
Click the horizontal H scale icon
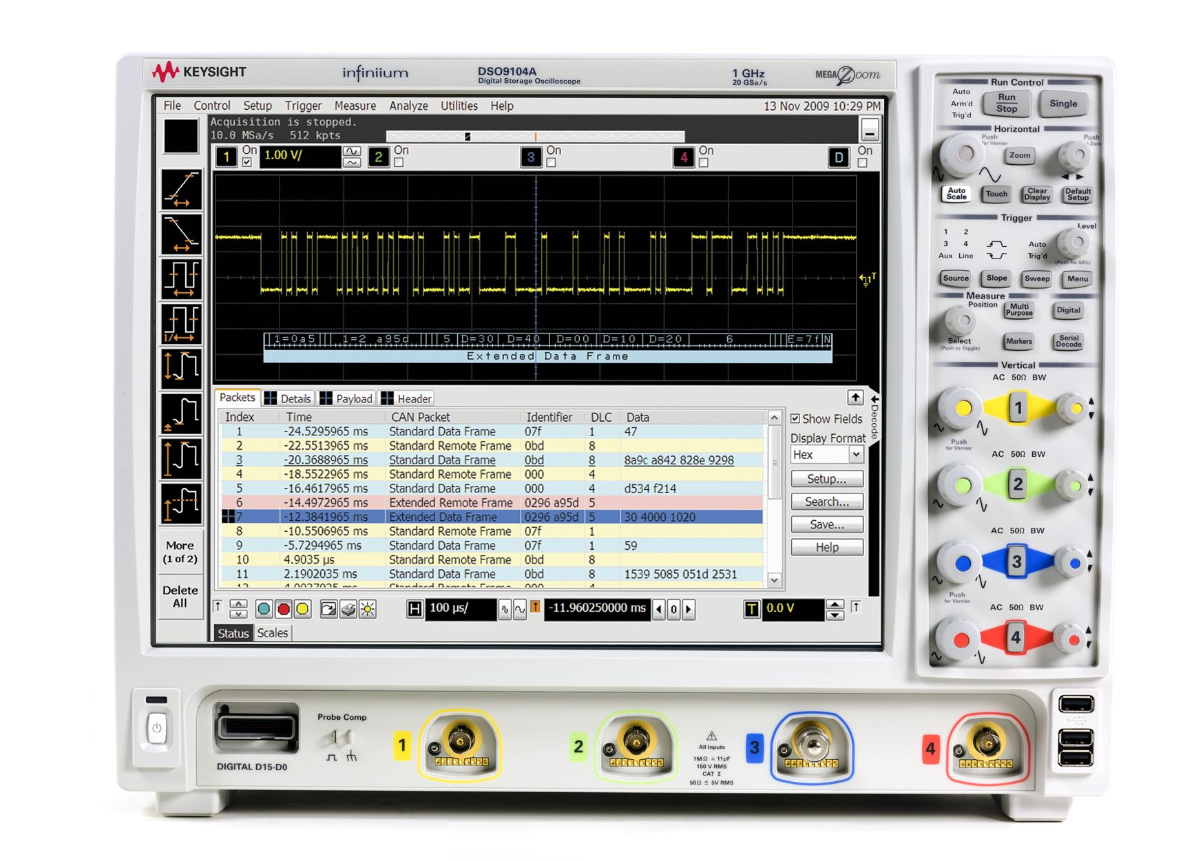pyautogui.click(x=414, y=609)
